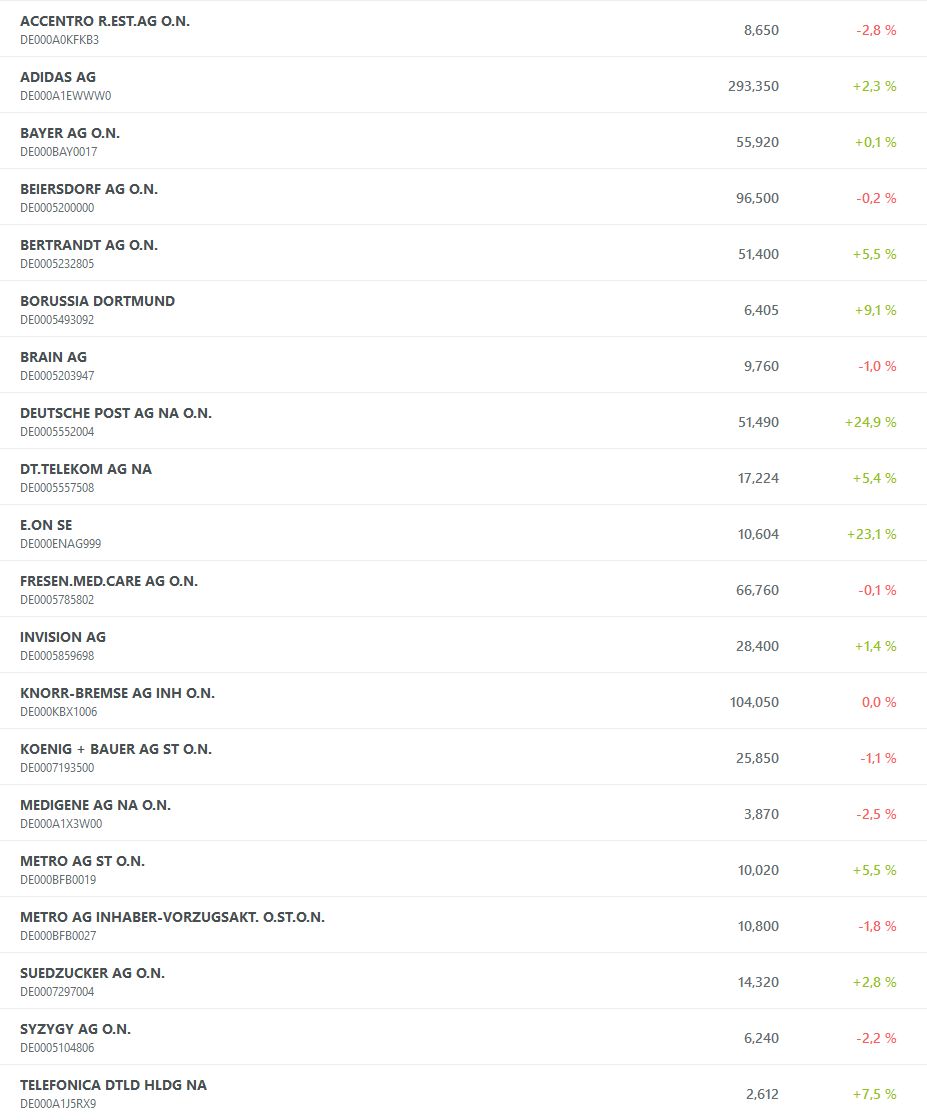
Task: Click the 104,050 price of Knorr-Bremse
Action: [x=754, y=702]
